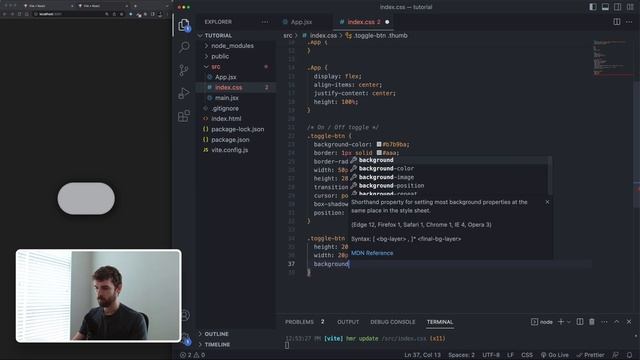The image size is (640, 360).
Task: Customize layout icon in title bar
Action: click(630, 7)
